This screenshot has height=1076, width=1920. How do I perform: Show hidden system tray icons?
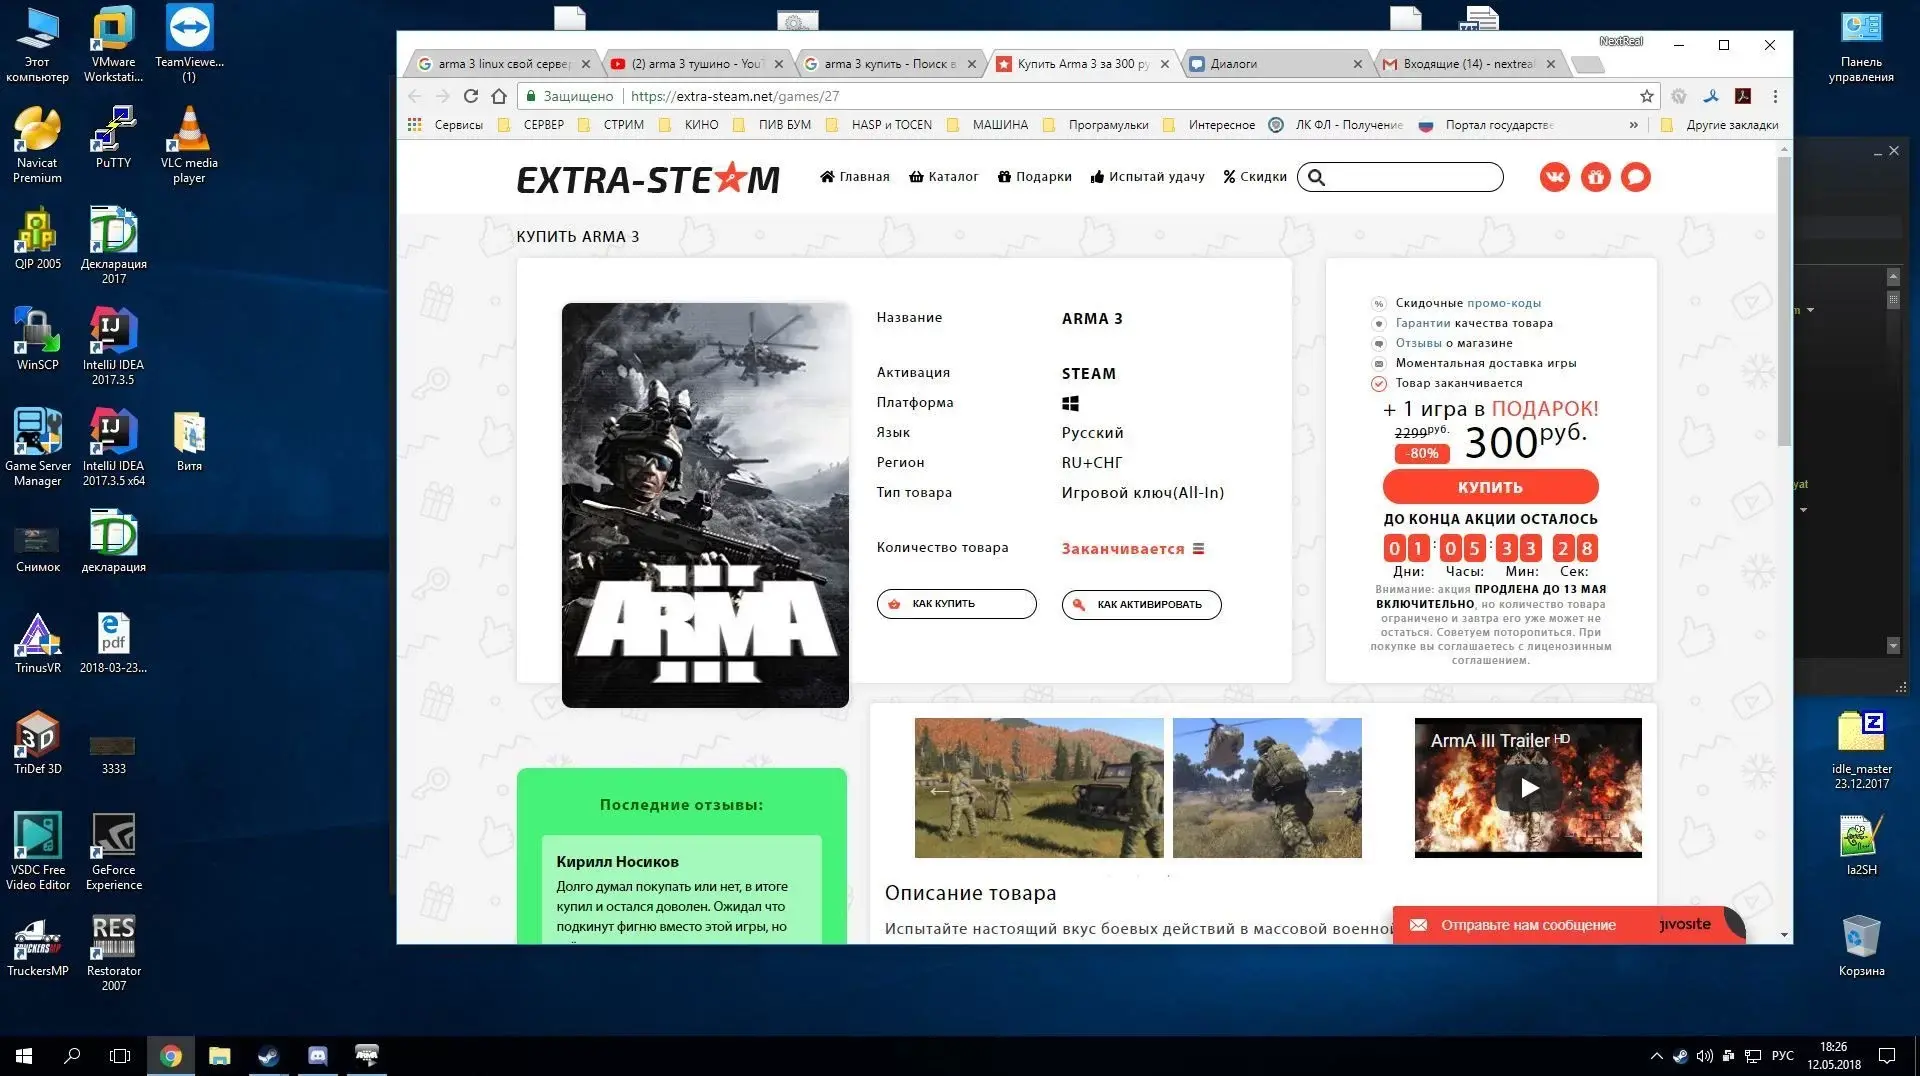[1656, 1056]
